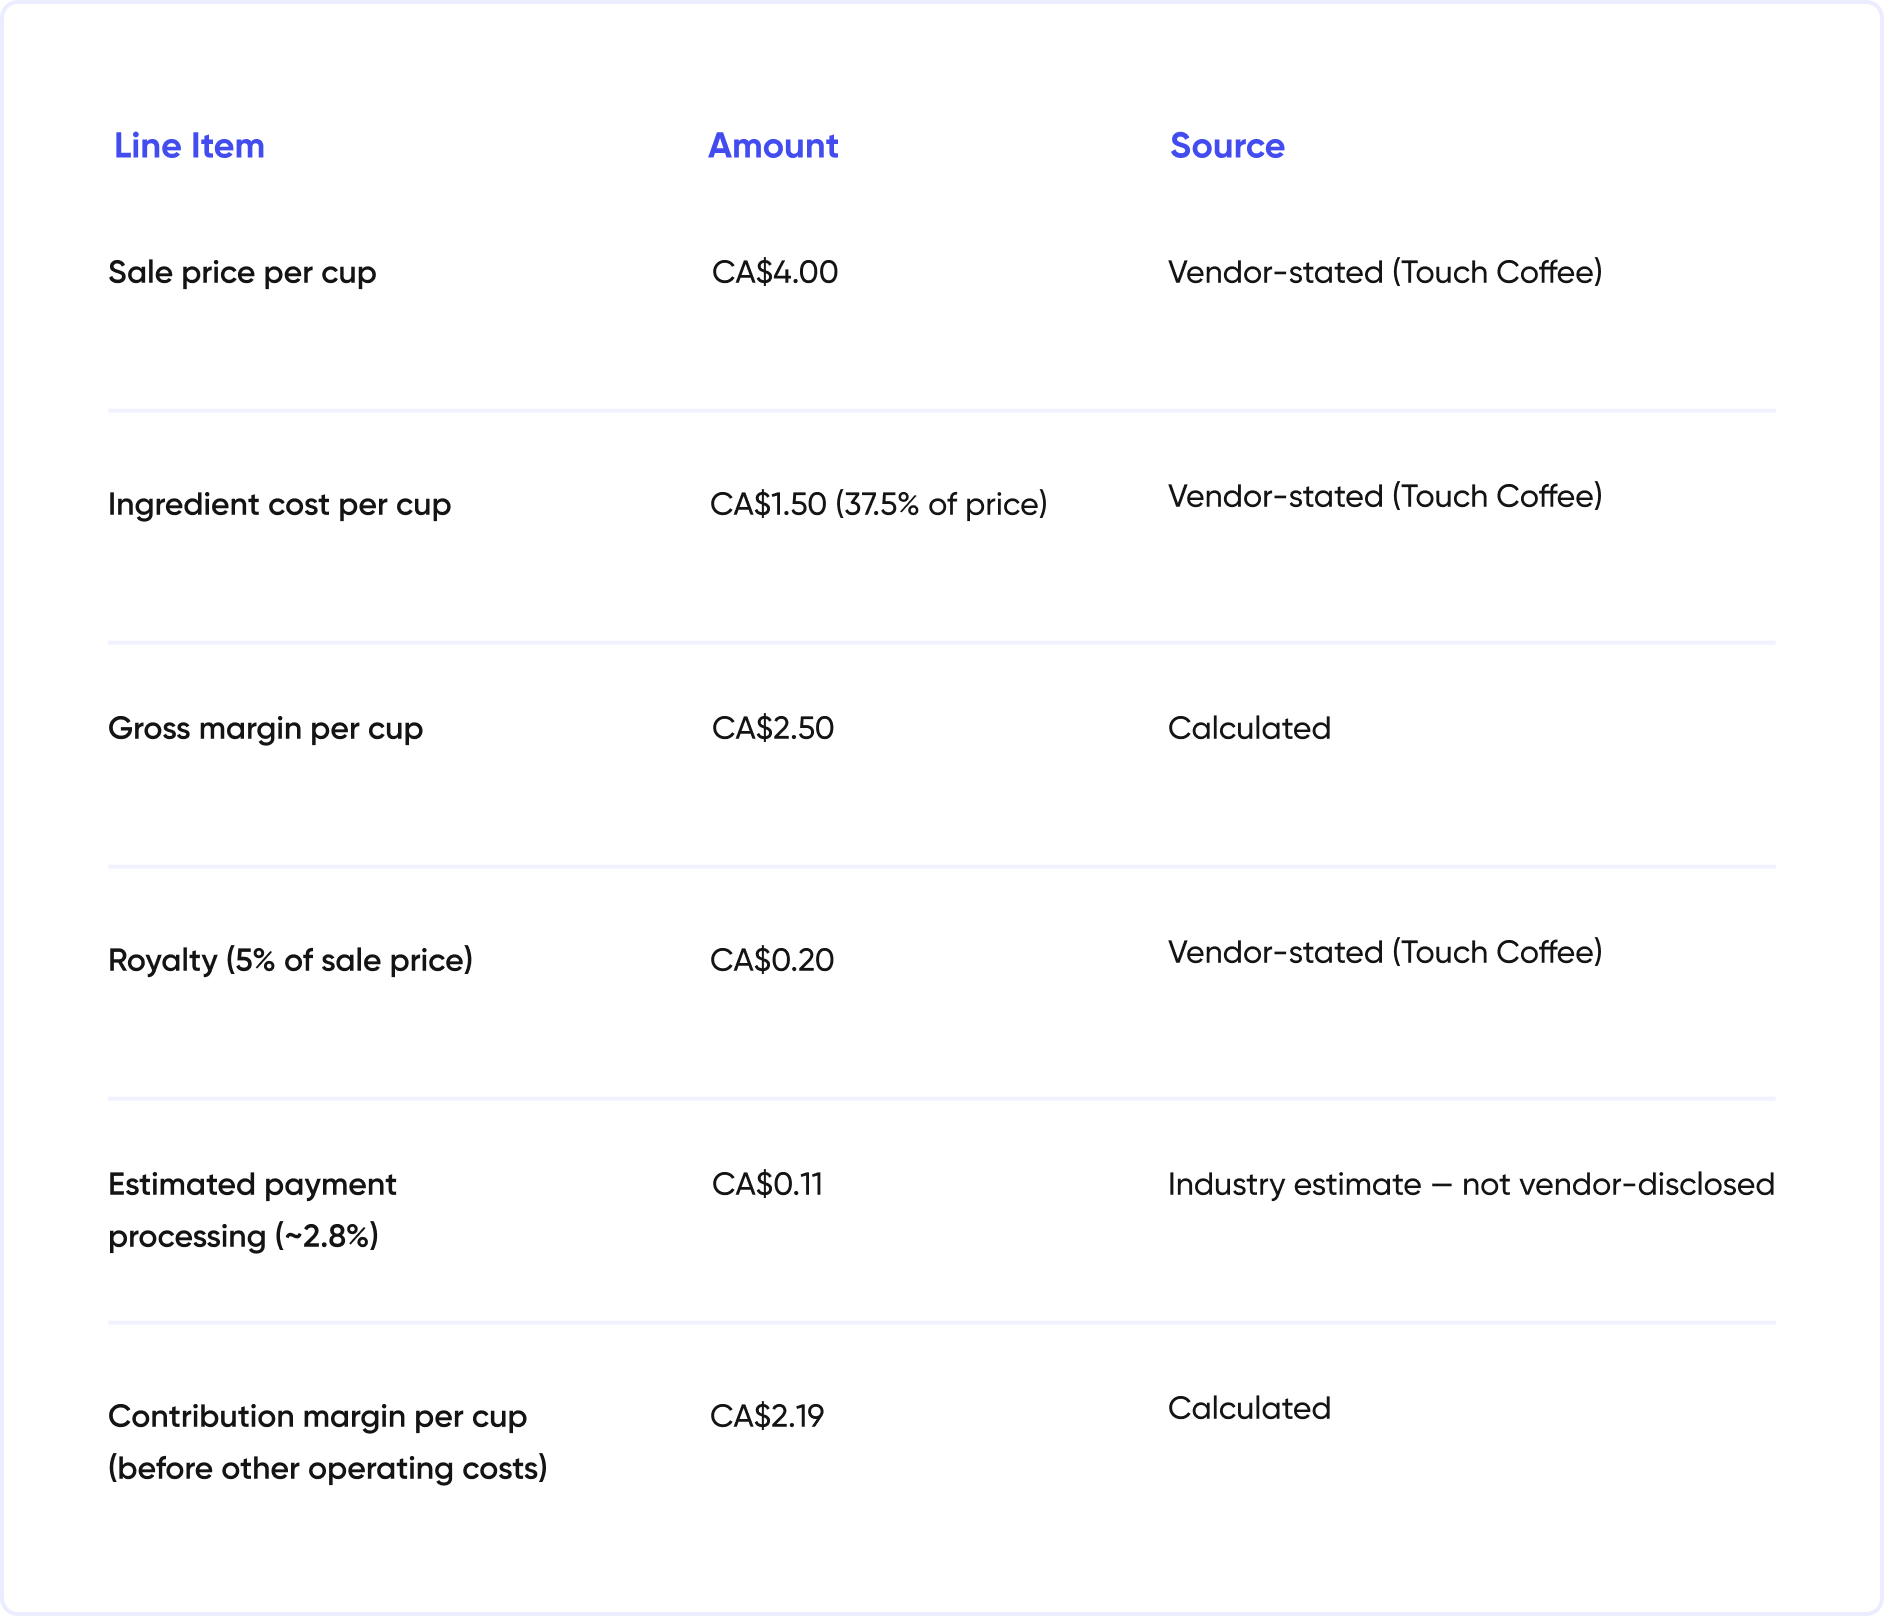Click the CA$0.11 processing amount
Screen dimensions: 1884x1616
click(767, 1184)
